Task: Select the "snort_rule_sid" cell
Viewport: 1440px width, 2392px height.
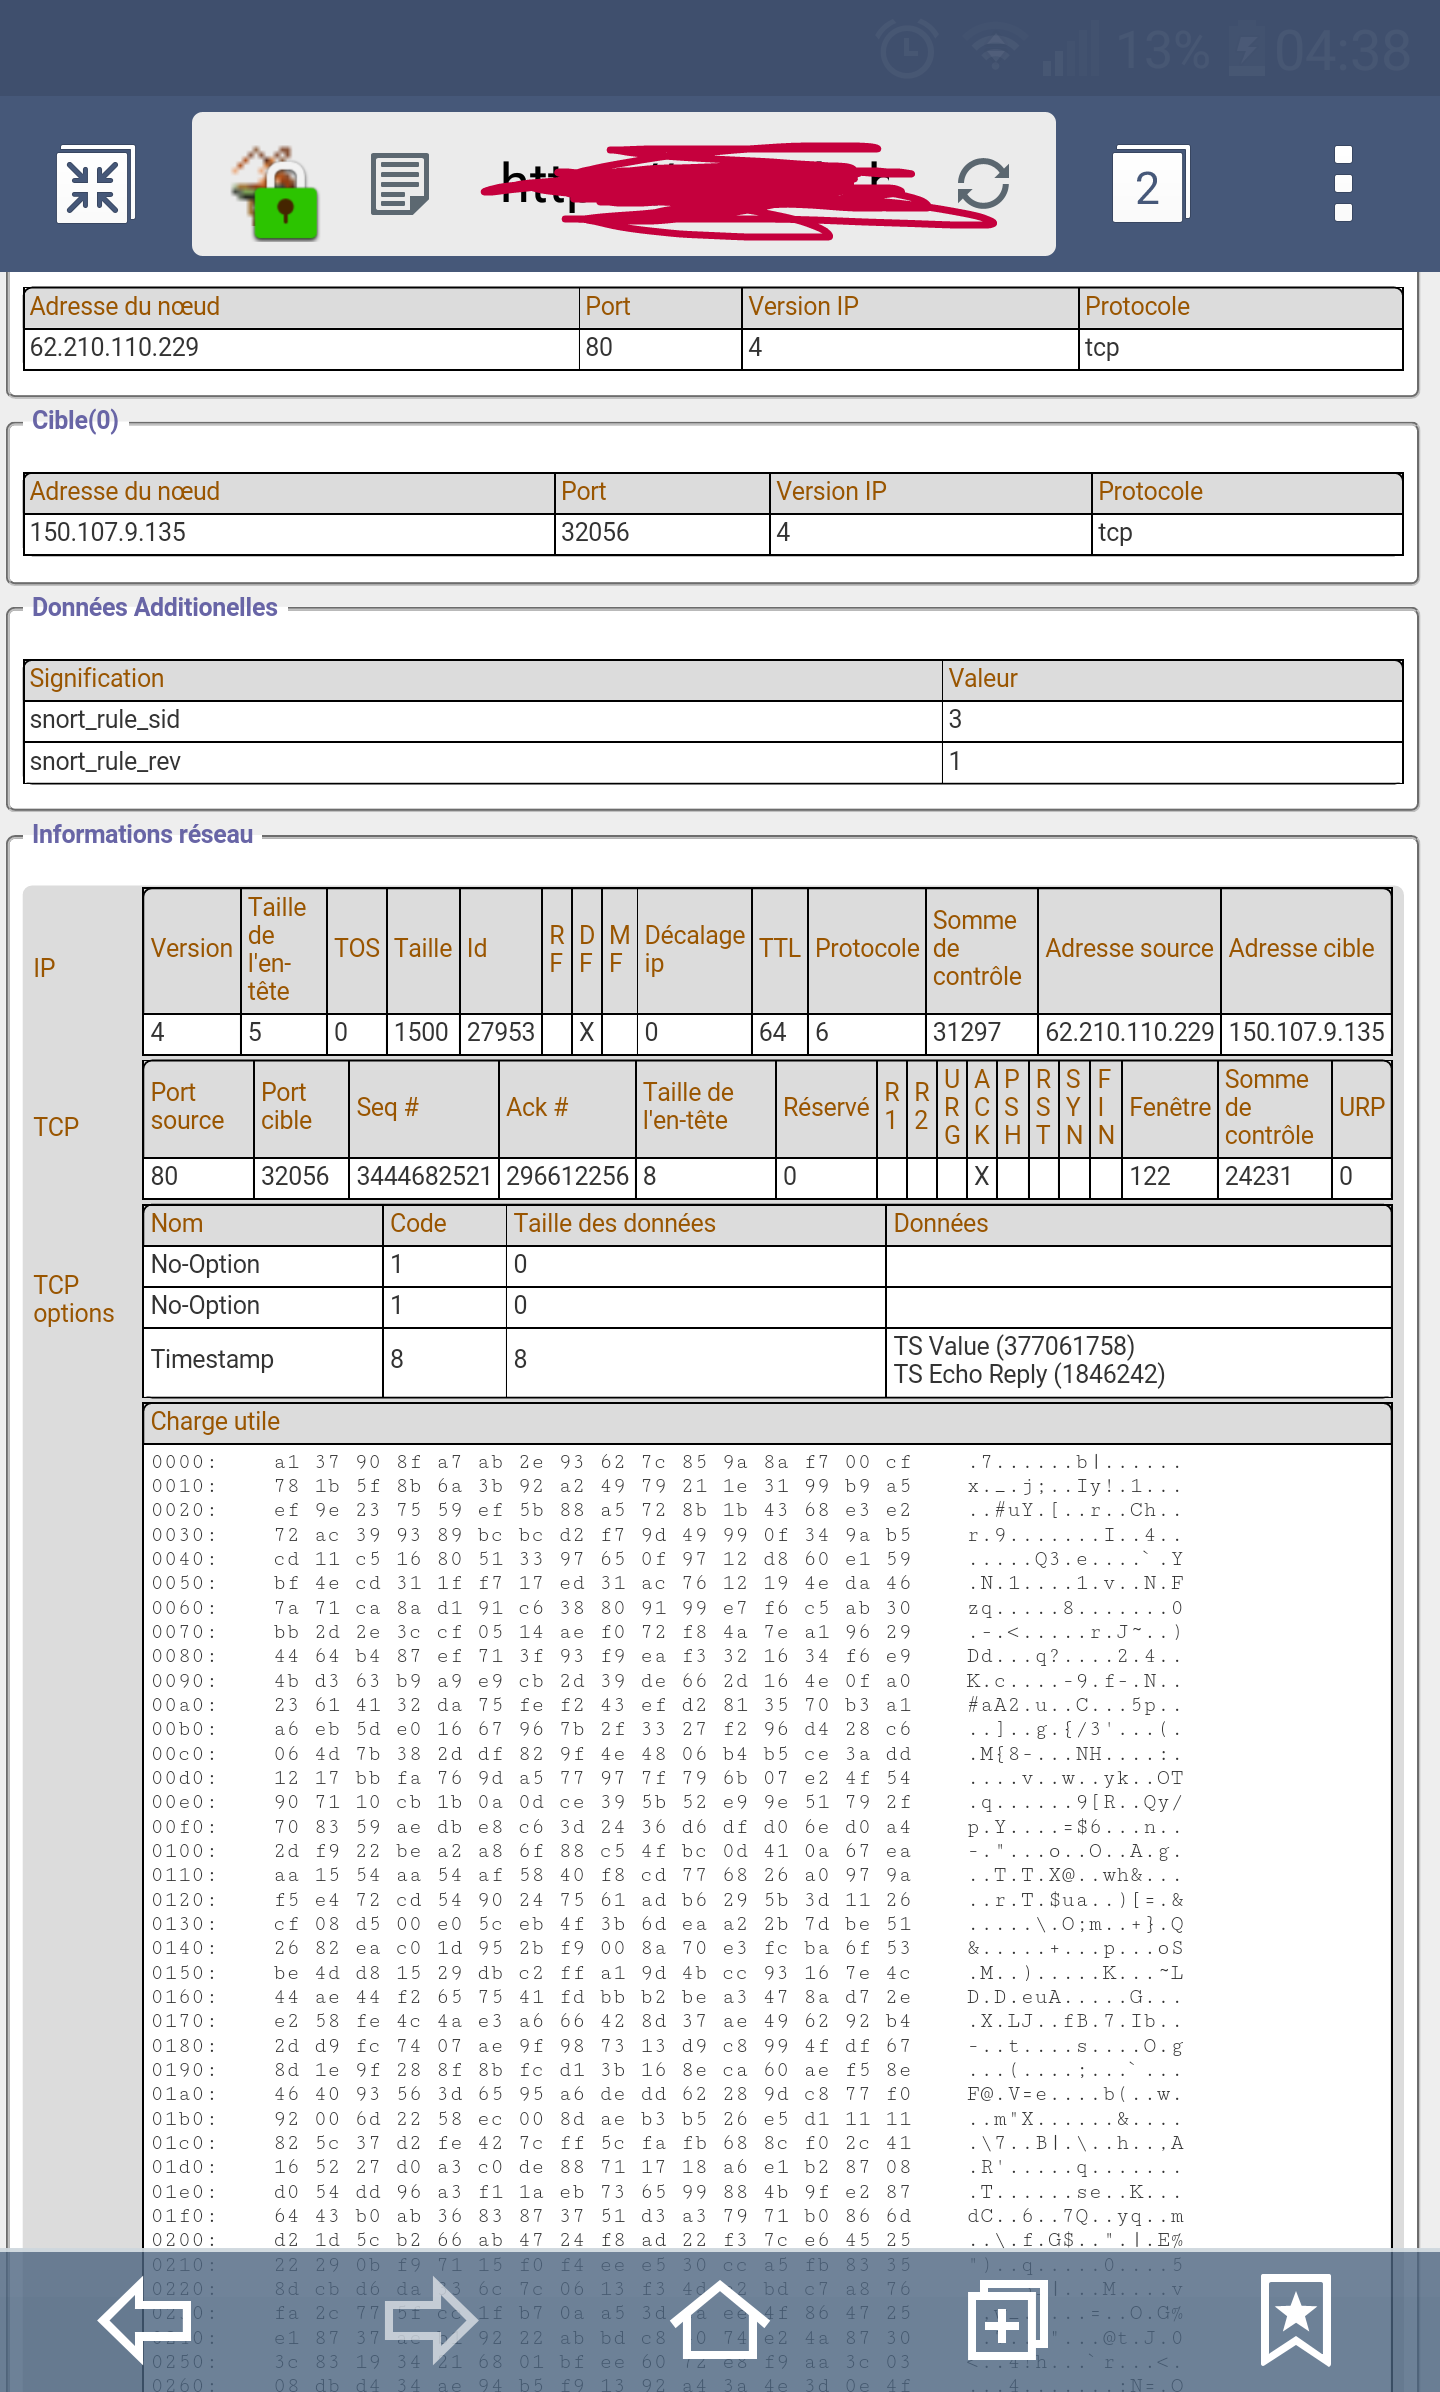Action: (483, 720)
